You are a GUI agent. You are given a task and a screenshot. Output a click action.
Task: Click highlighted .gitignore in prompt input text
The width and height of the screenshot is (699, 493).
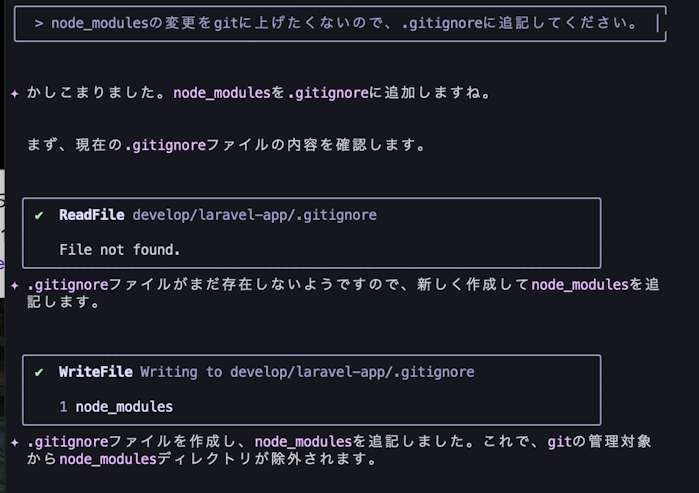click(x=441, y=23)
